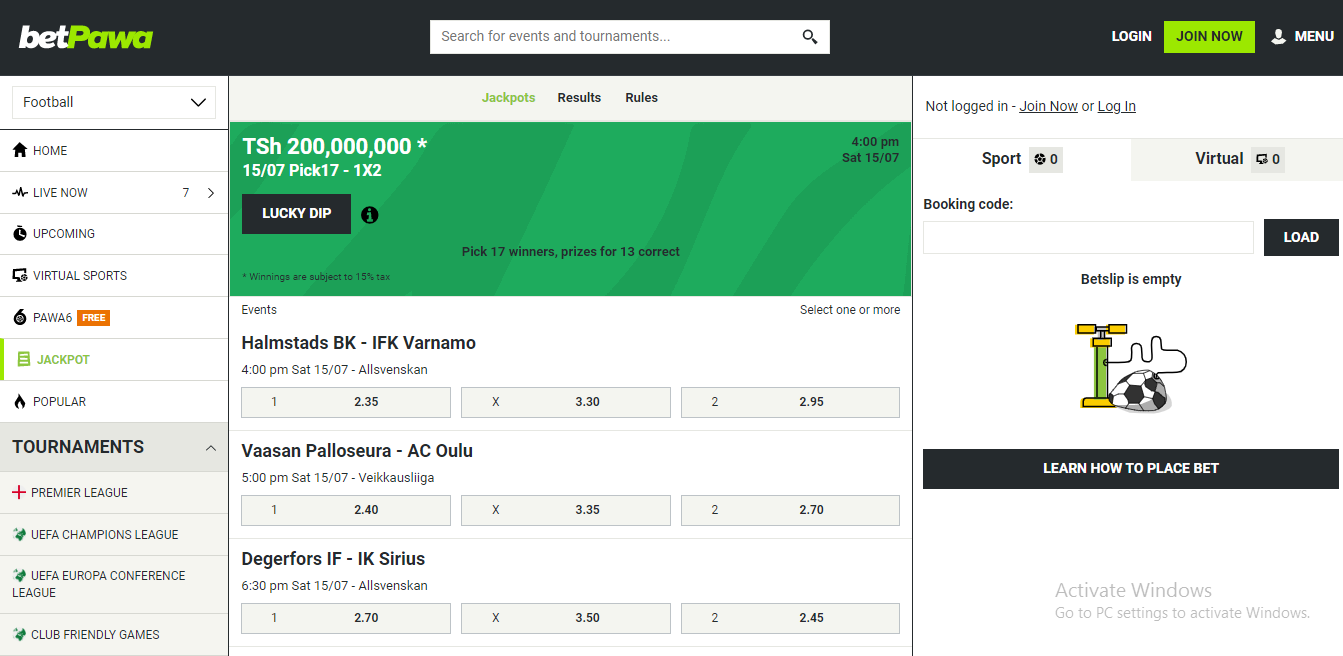Screen dimensions: 1343x656
Task: Pick draw 3.35 for Vaasan Palloseura match
Action: click(x=566, y=510)
